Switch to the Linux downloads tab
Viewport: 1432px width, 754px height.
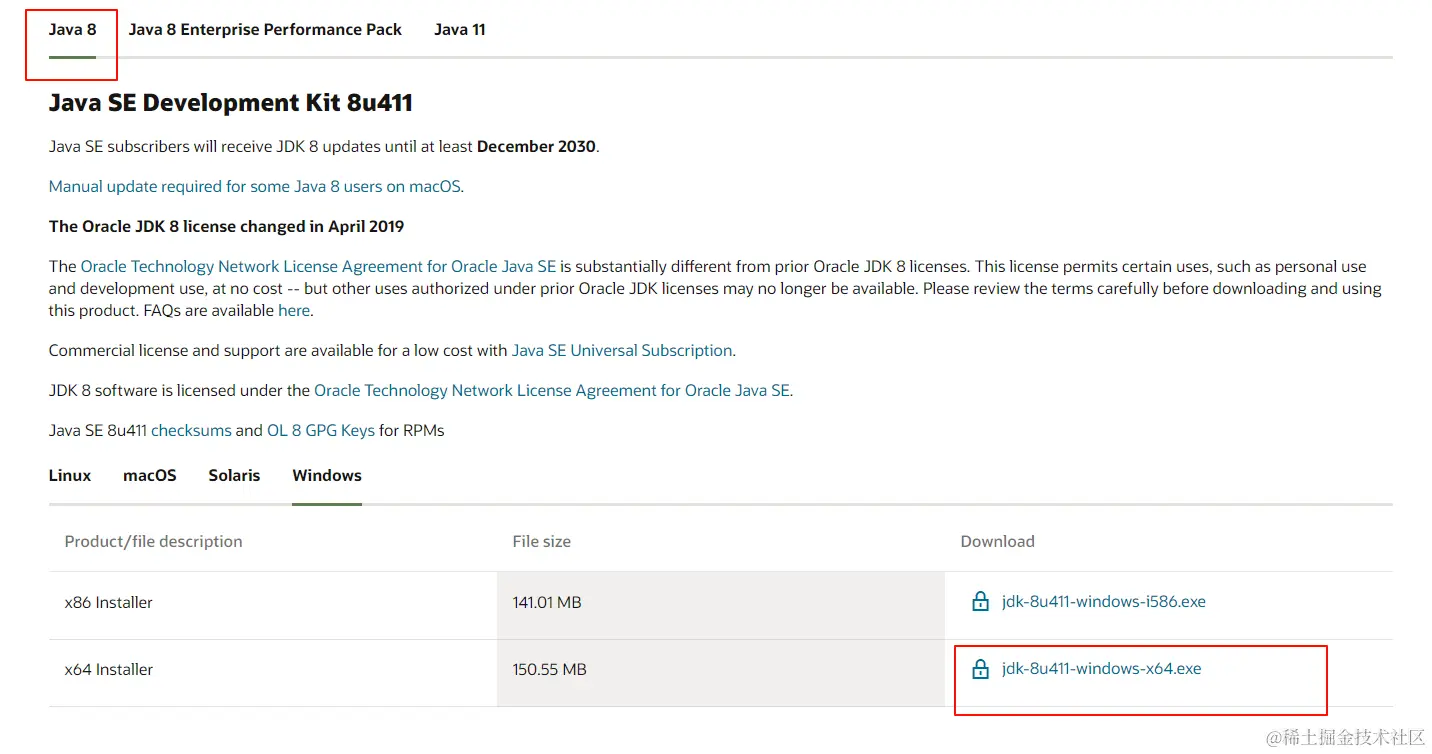coord(69,476)
